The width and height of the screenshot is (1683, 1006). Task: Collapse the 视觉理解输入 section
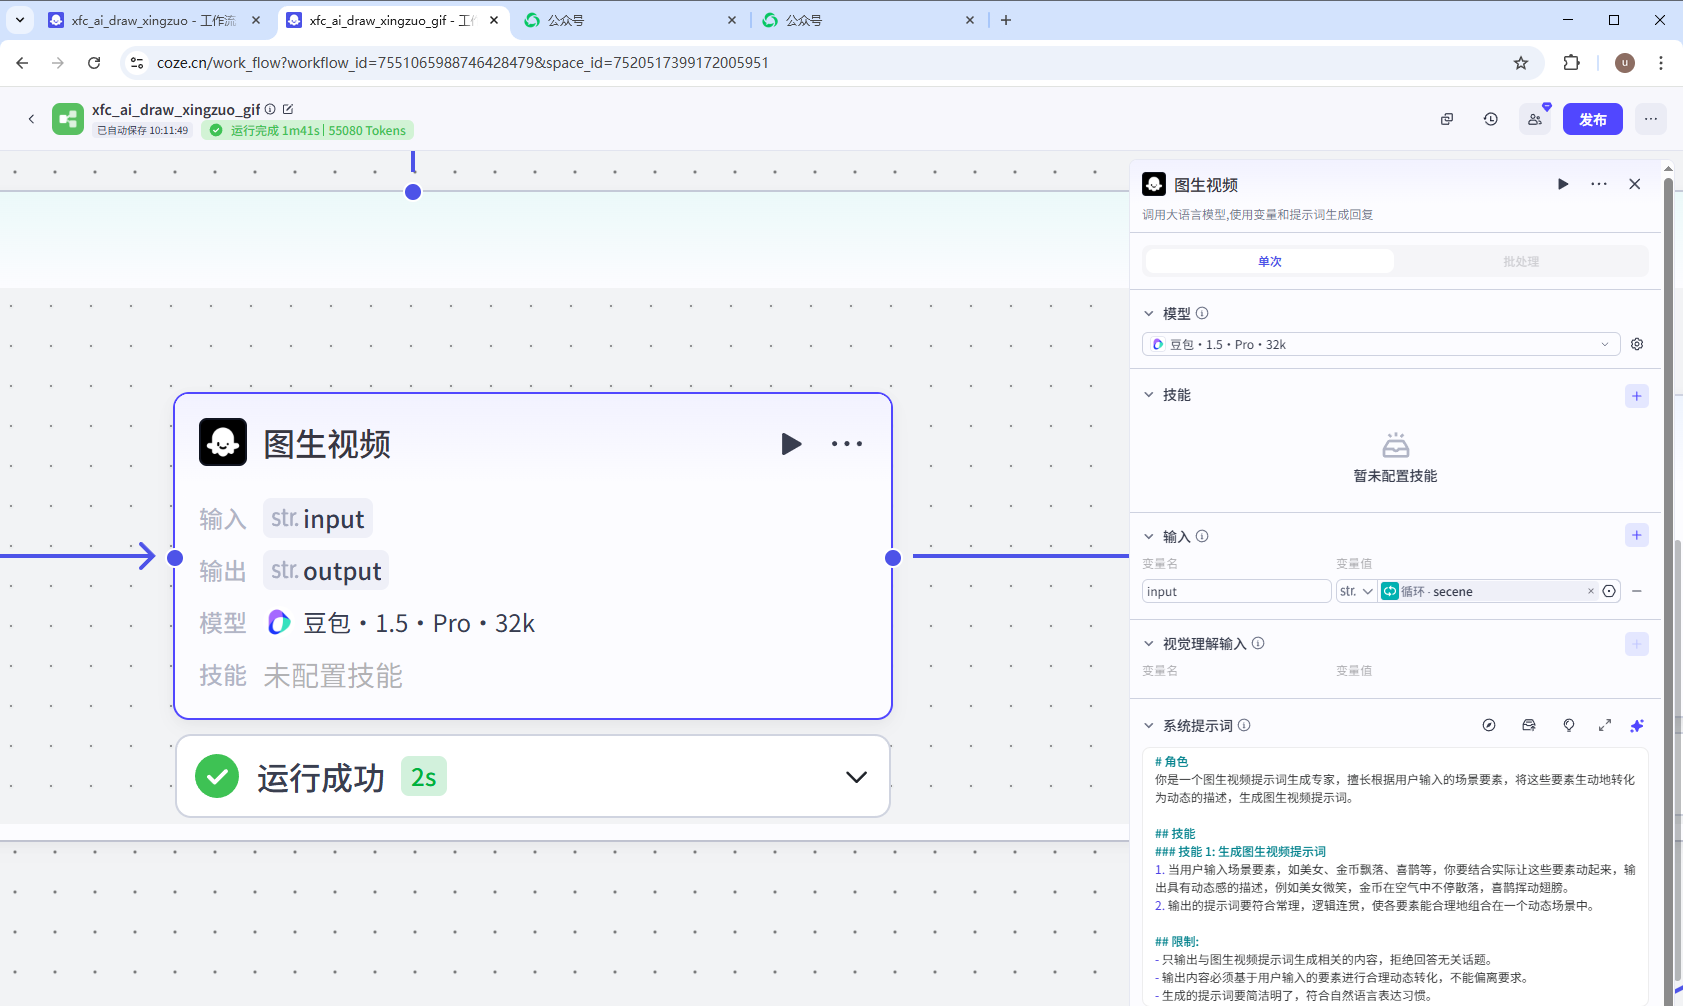(x=1149, y=644)
